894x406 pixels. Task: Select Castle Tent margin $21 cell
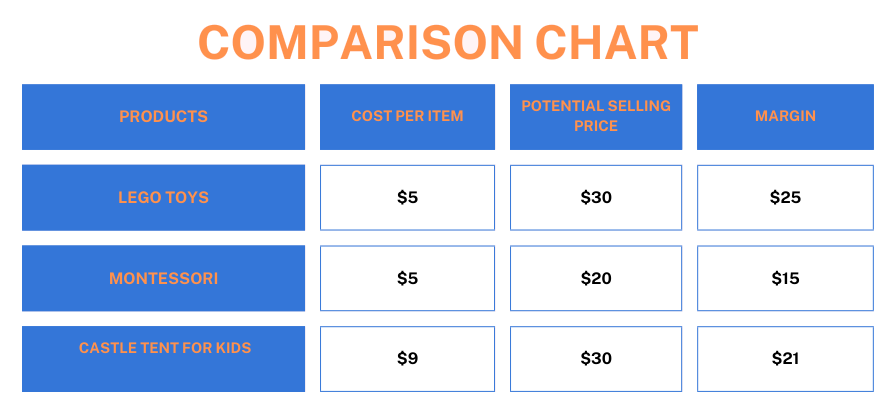(785, 359)
